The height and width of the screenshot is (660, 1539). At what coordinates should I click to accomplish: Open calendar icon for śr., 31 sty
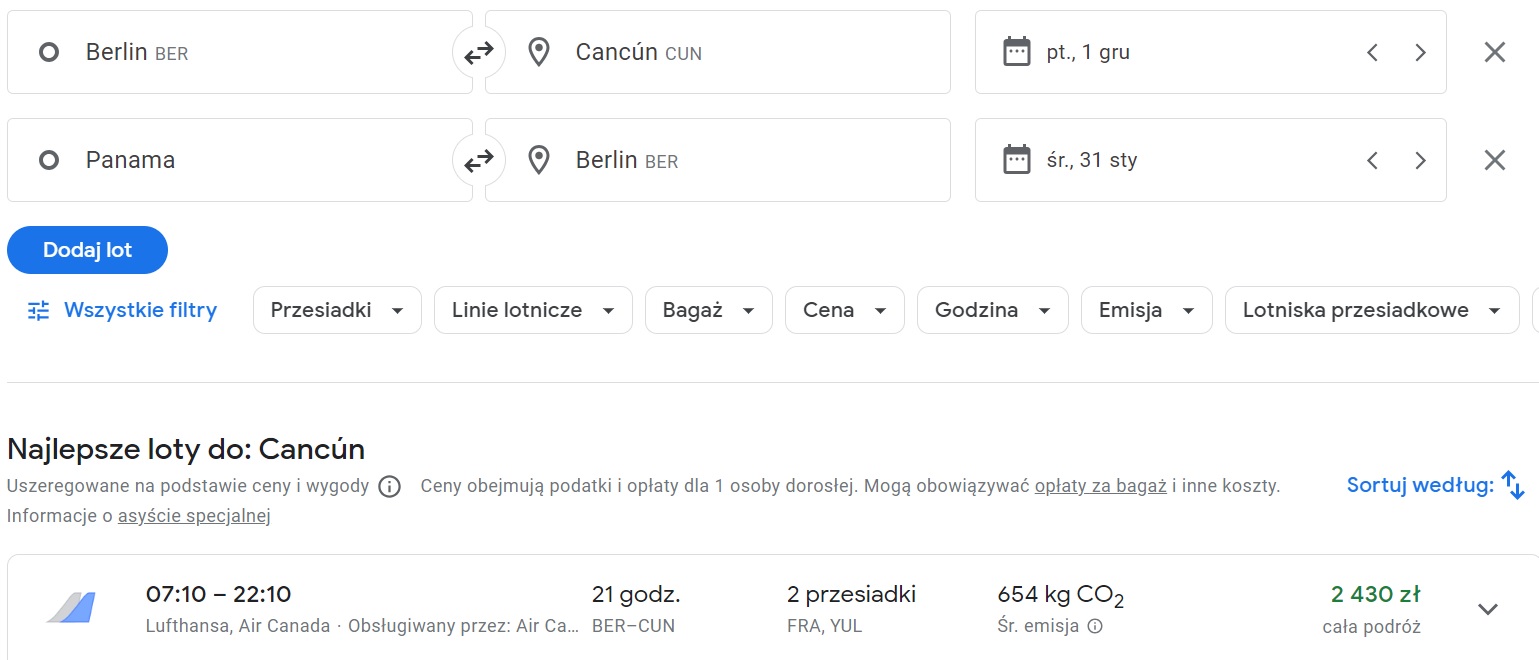1016,160
